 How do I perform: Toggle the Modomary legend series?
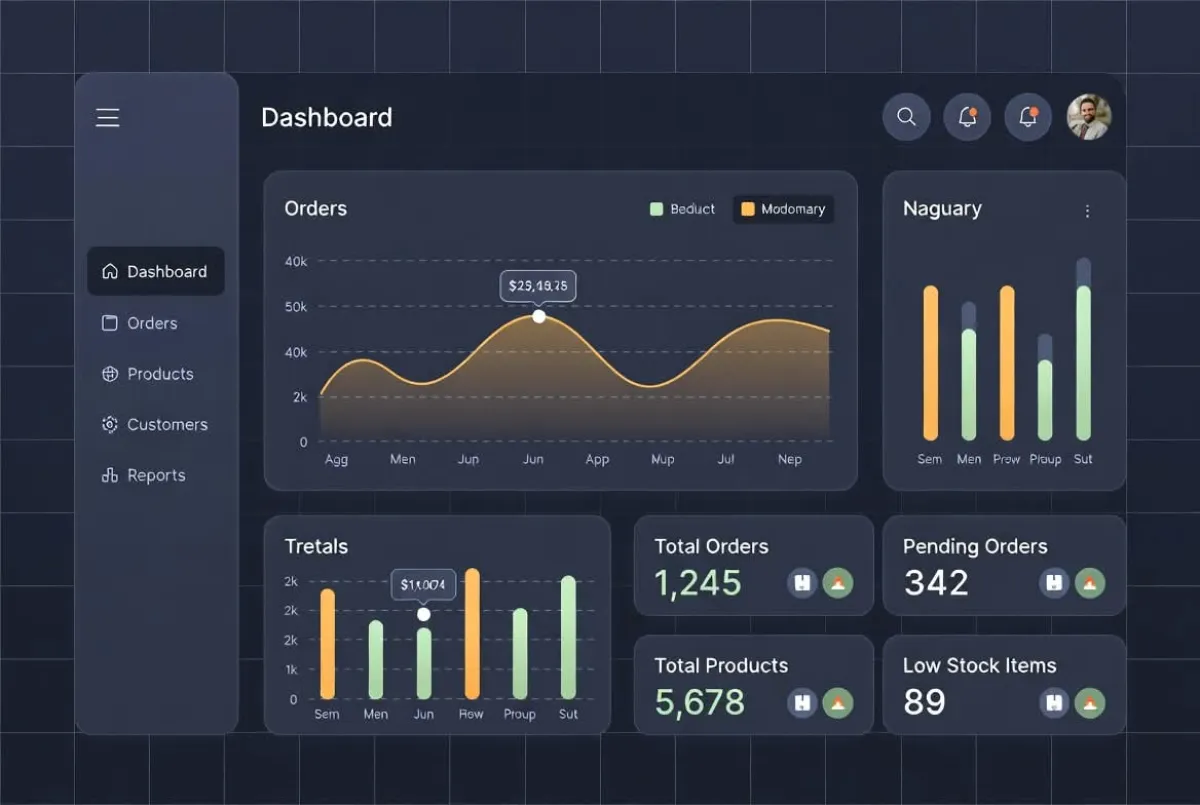(783, 209)
